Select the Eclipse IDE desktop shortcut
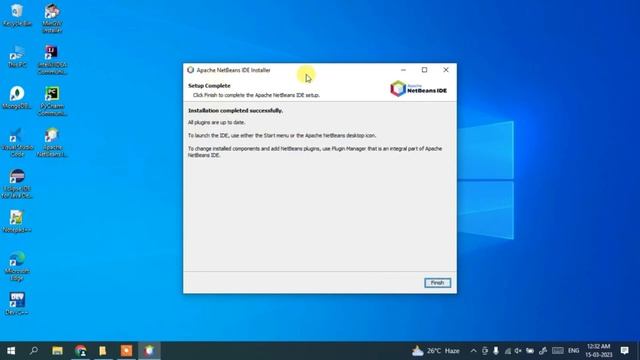The image size is (640, 360). pos(17,184)
